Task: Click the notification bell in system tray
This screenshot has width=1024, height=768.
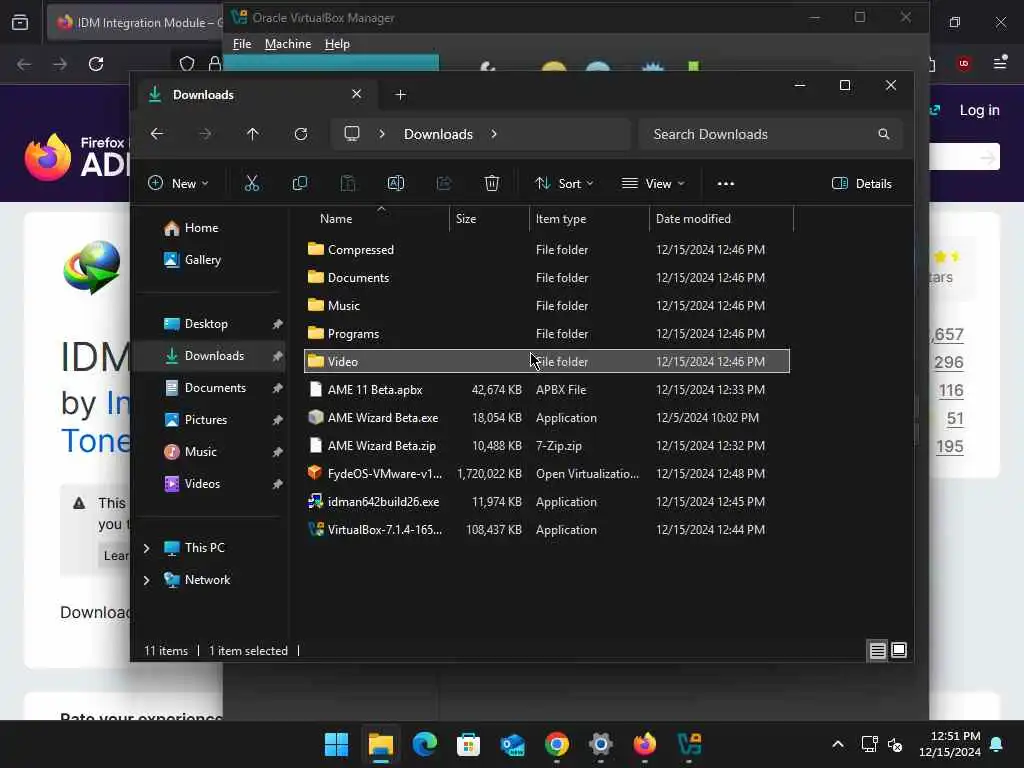Action: tap(997, 744)
